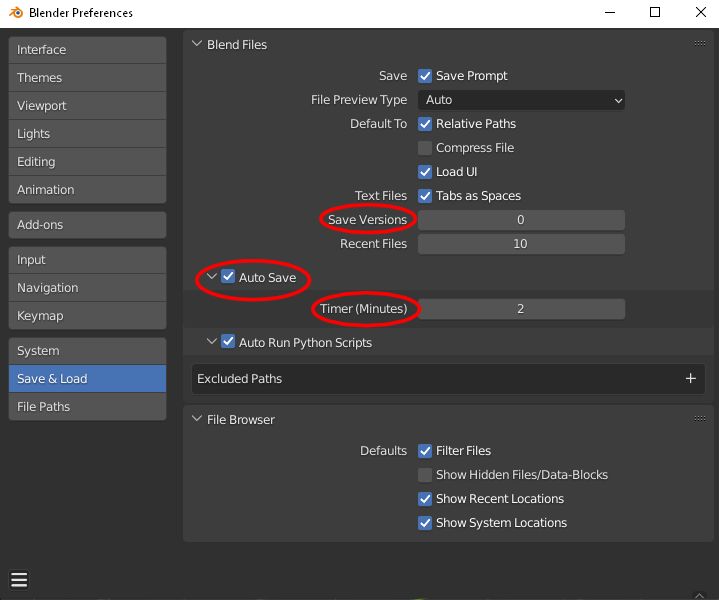This screenshot has height=600, width=719.
Task: Collapse the File Browser panel
Action: (197, 419)
